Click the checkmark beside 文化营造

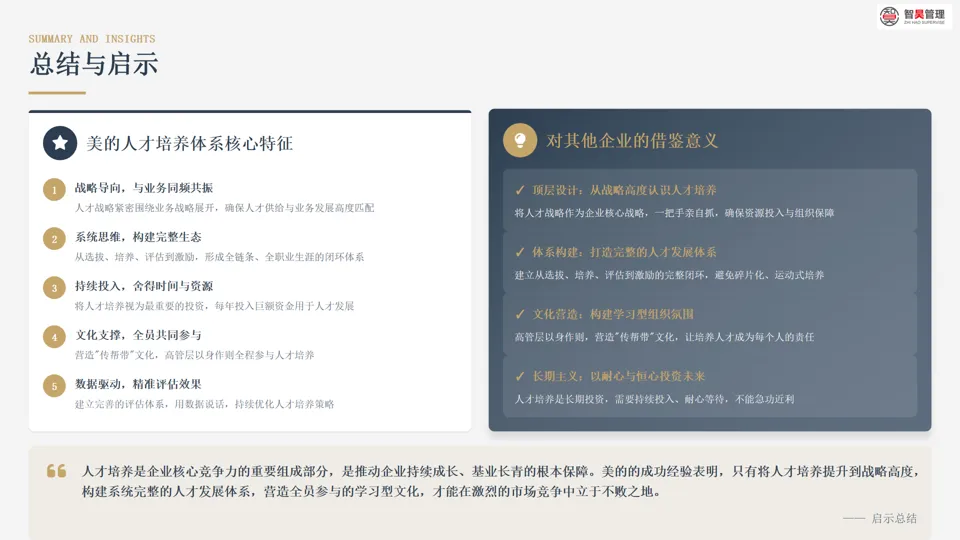click(x=520, y=314)
